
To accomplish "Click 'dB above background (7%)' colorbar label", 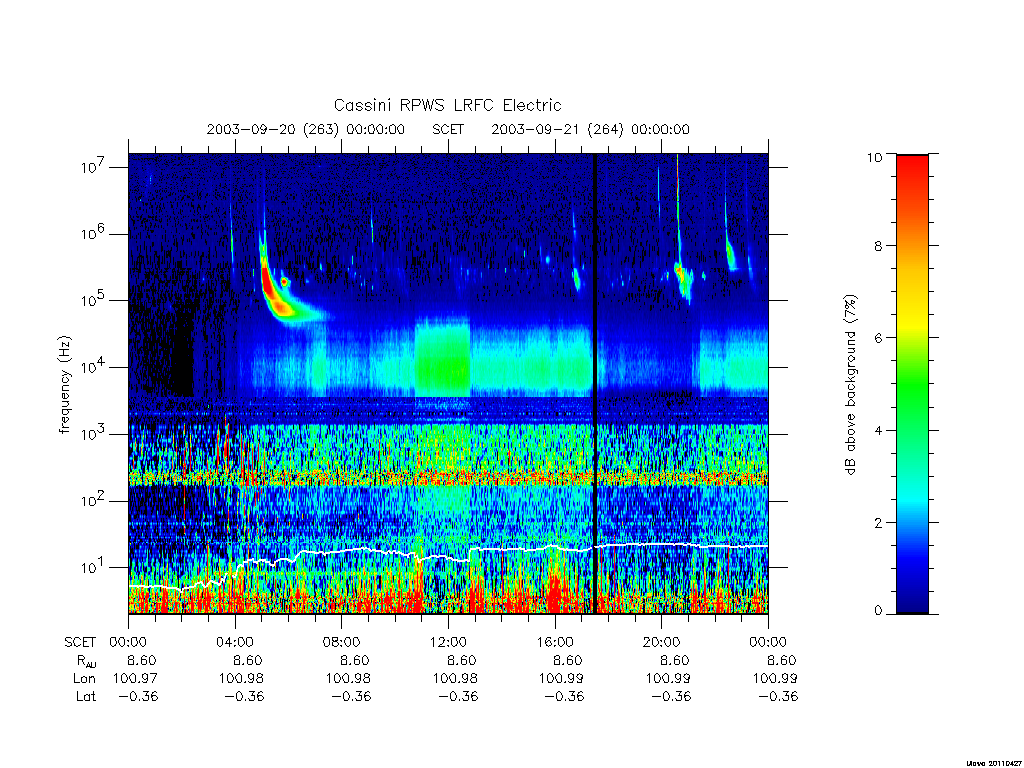I will tap(850, 385).
